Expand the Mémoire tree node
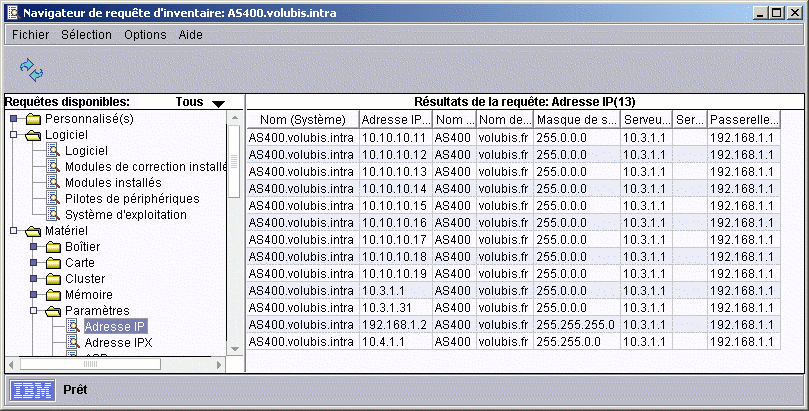809x411 pixels. pyautogui.click(x=34, y=295)
